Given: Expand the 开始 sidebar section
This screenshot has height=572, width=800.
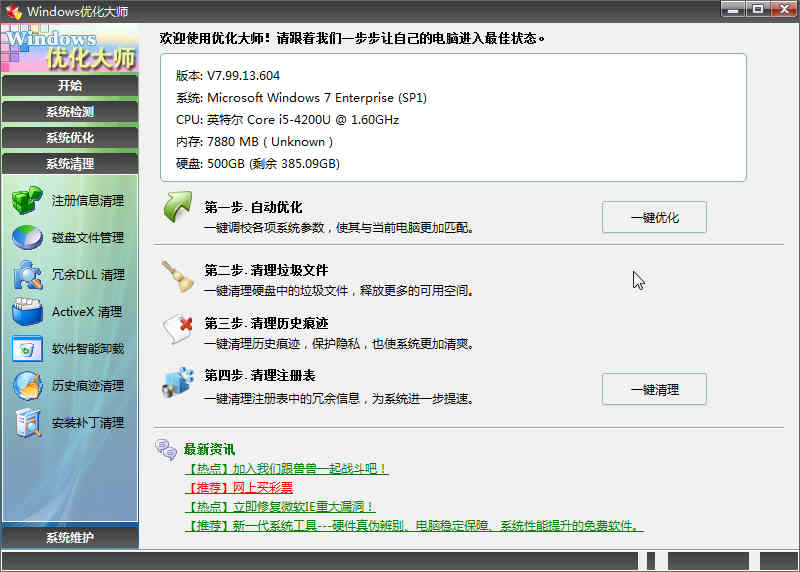Looking at the screenshot, I should [x=70, y=86].
